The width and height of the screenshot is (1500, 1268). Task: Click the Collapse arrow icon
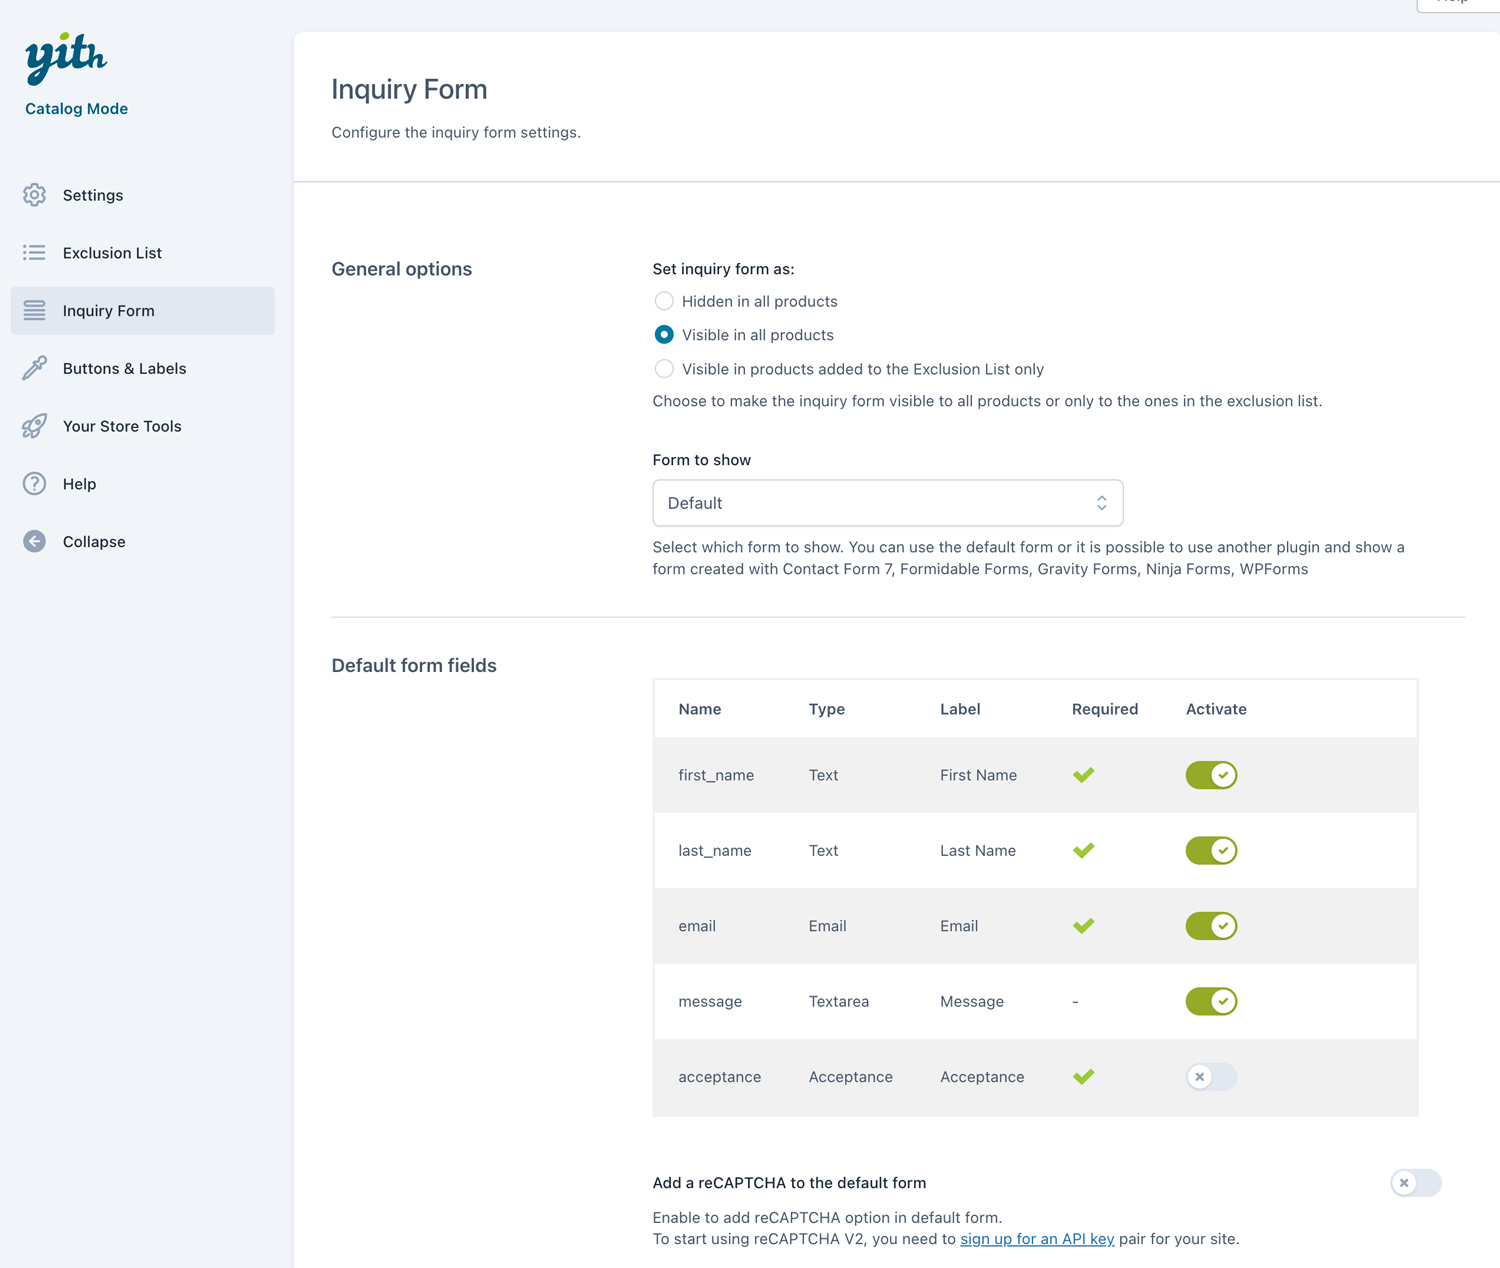click(x=35, y=542)
